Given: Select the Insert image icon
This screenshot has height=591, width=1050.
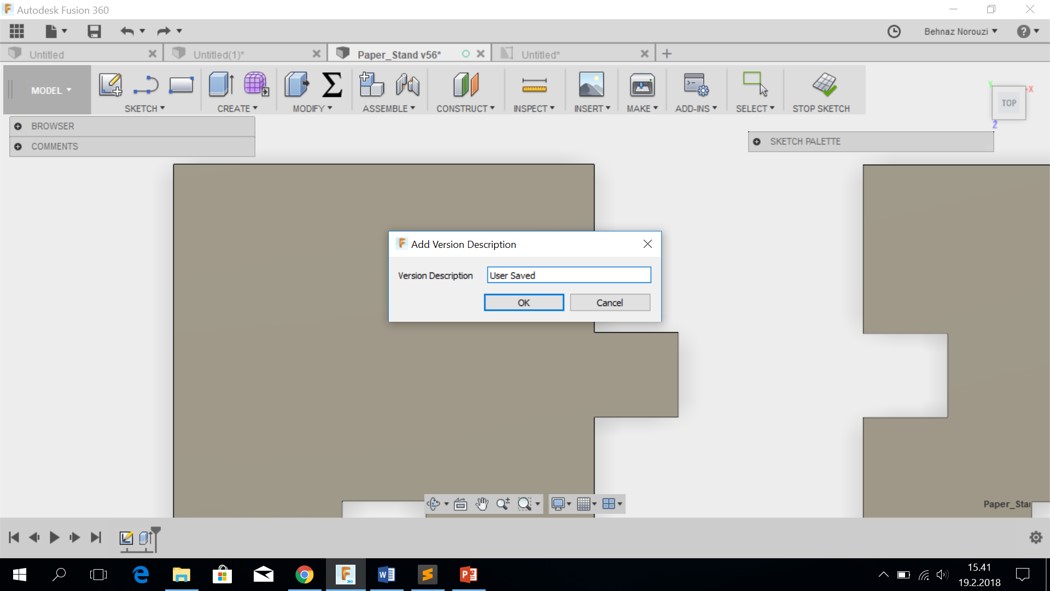Looking at the screenshot, I should [x=591, y=85].
